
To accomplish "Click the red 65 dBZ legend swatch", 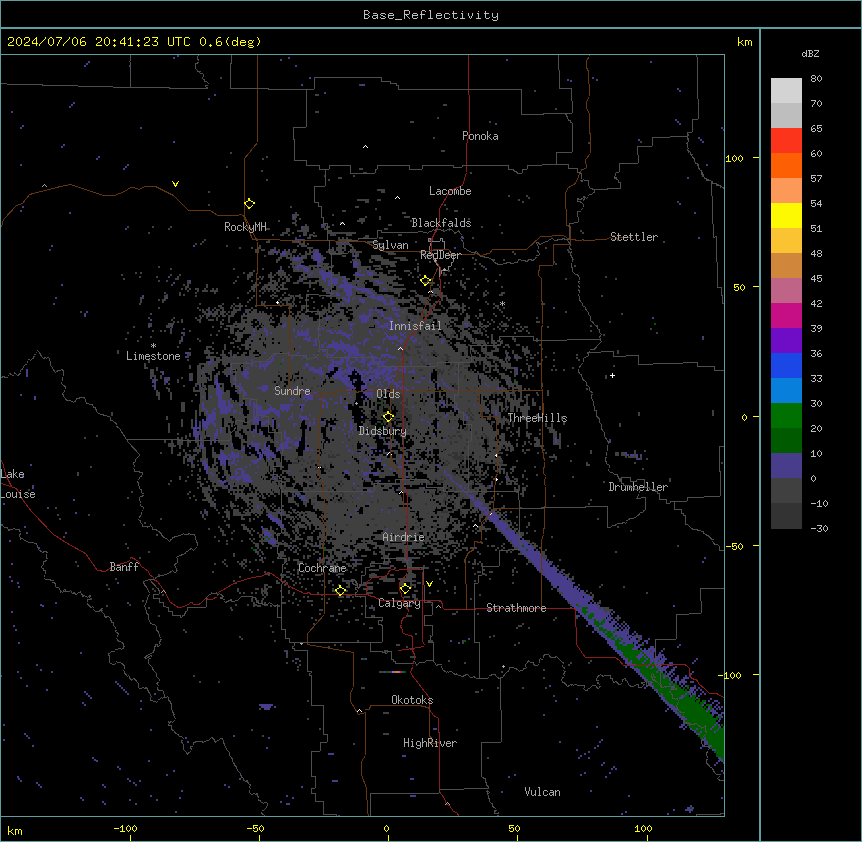I will pyautogui.click(x=786, y=141).
